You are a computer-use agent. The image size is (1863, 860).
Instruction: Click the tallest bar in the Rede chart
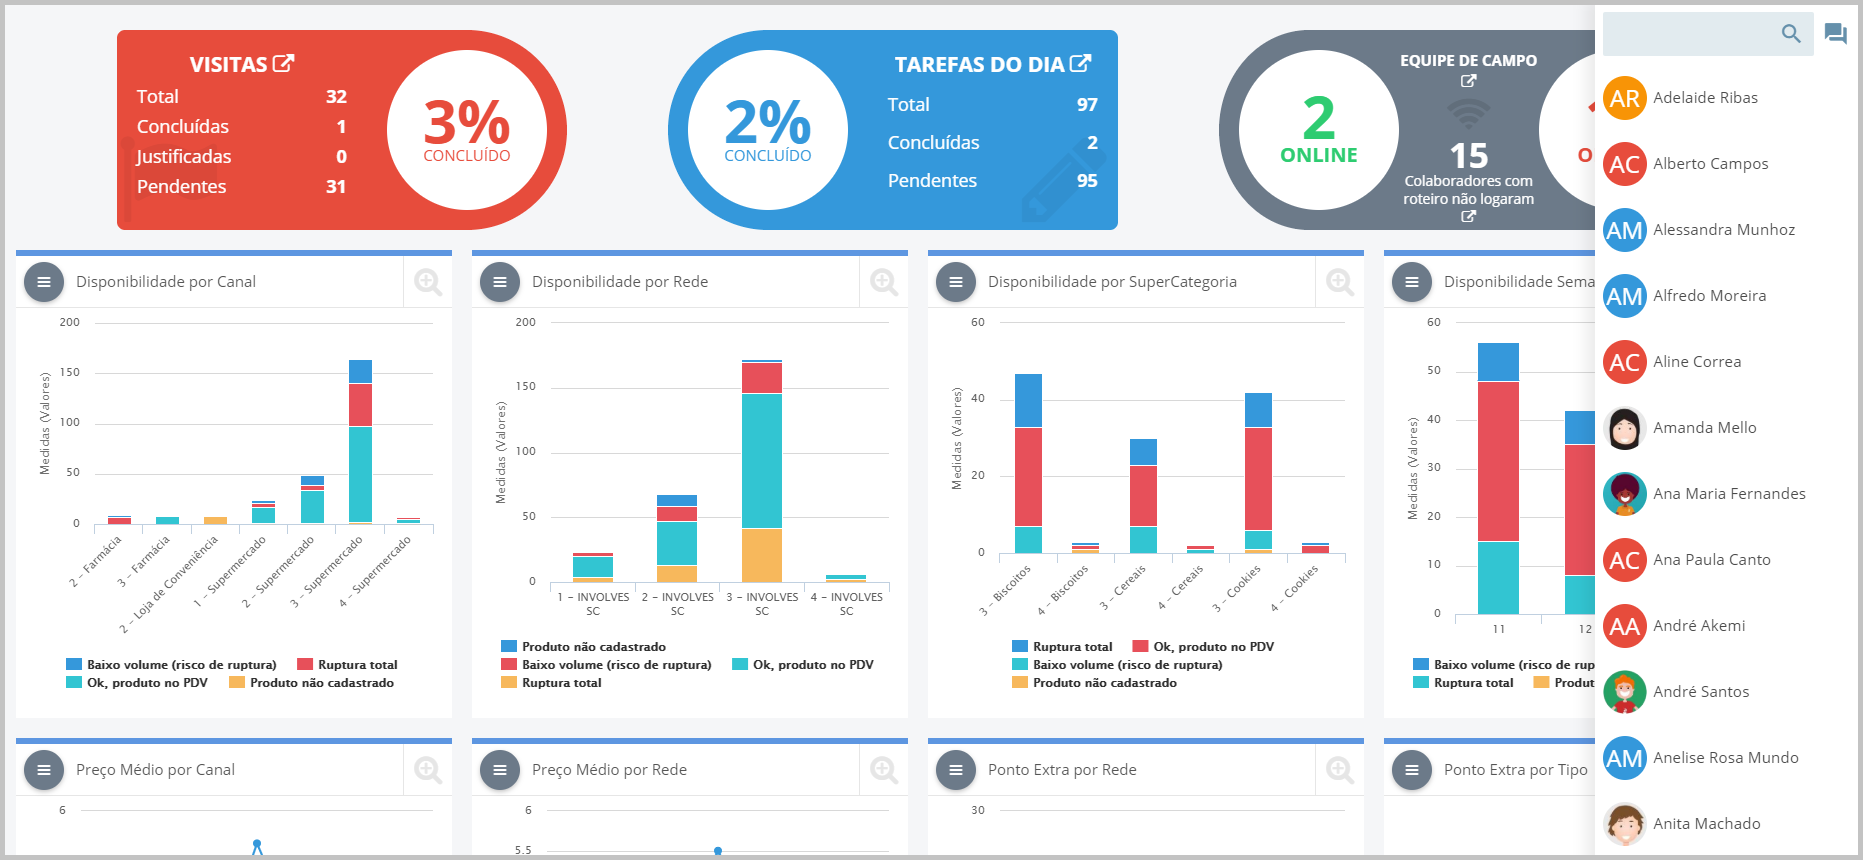(x=762, y=460)
